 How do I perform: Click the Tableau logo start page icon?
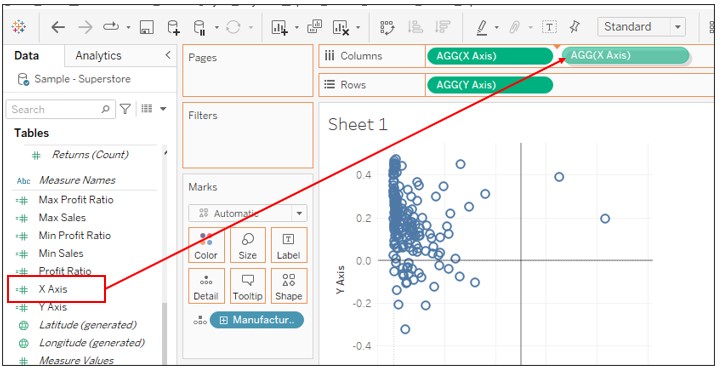tap(19, 27)
